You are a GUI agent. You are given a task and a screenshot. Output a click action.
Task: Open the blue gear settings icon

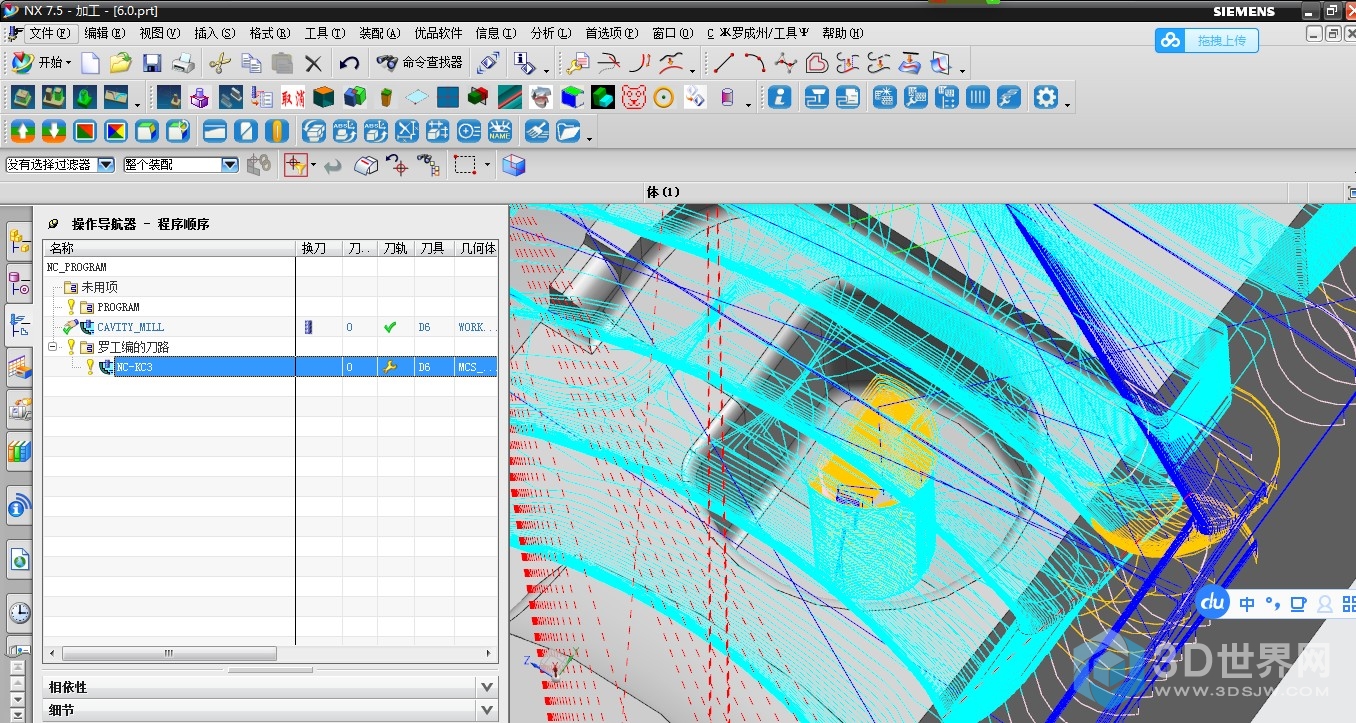point(1045,98)
